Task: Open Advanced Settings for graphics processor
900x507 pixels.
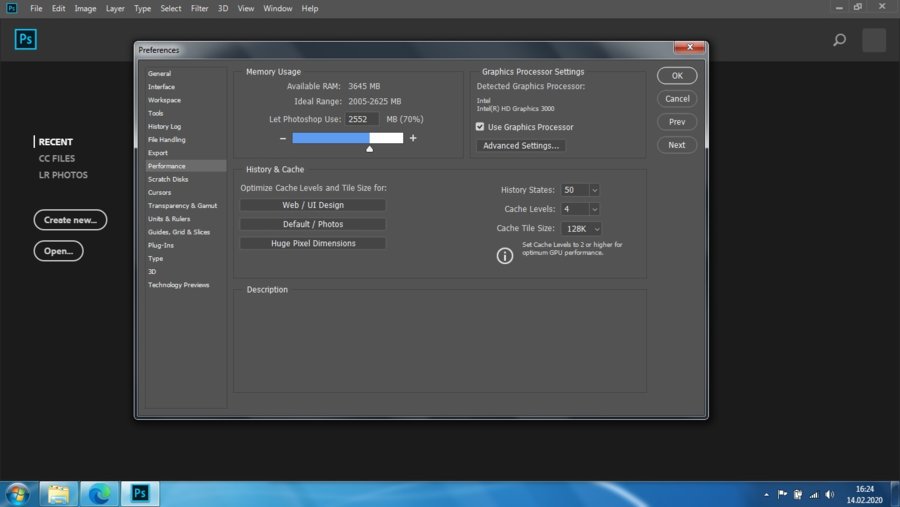Action: click(521, 146)
